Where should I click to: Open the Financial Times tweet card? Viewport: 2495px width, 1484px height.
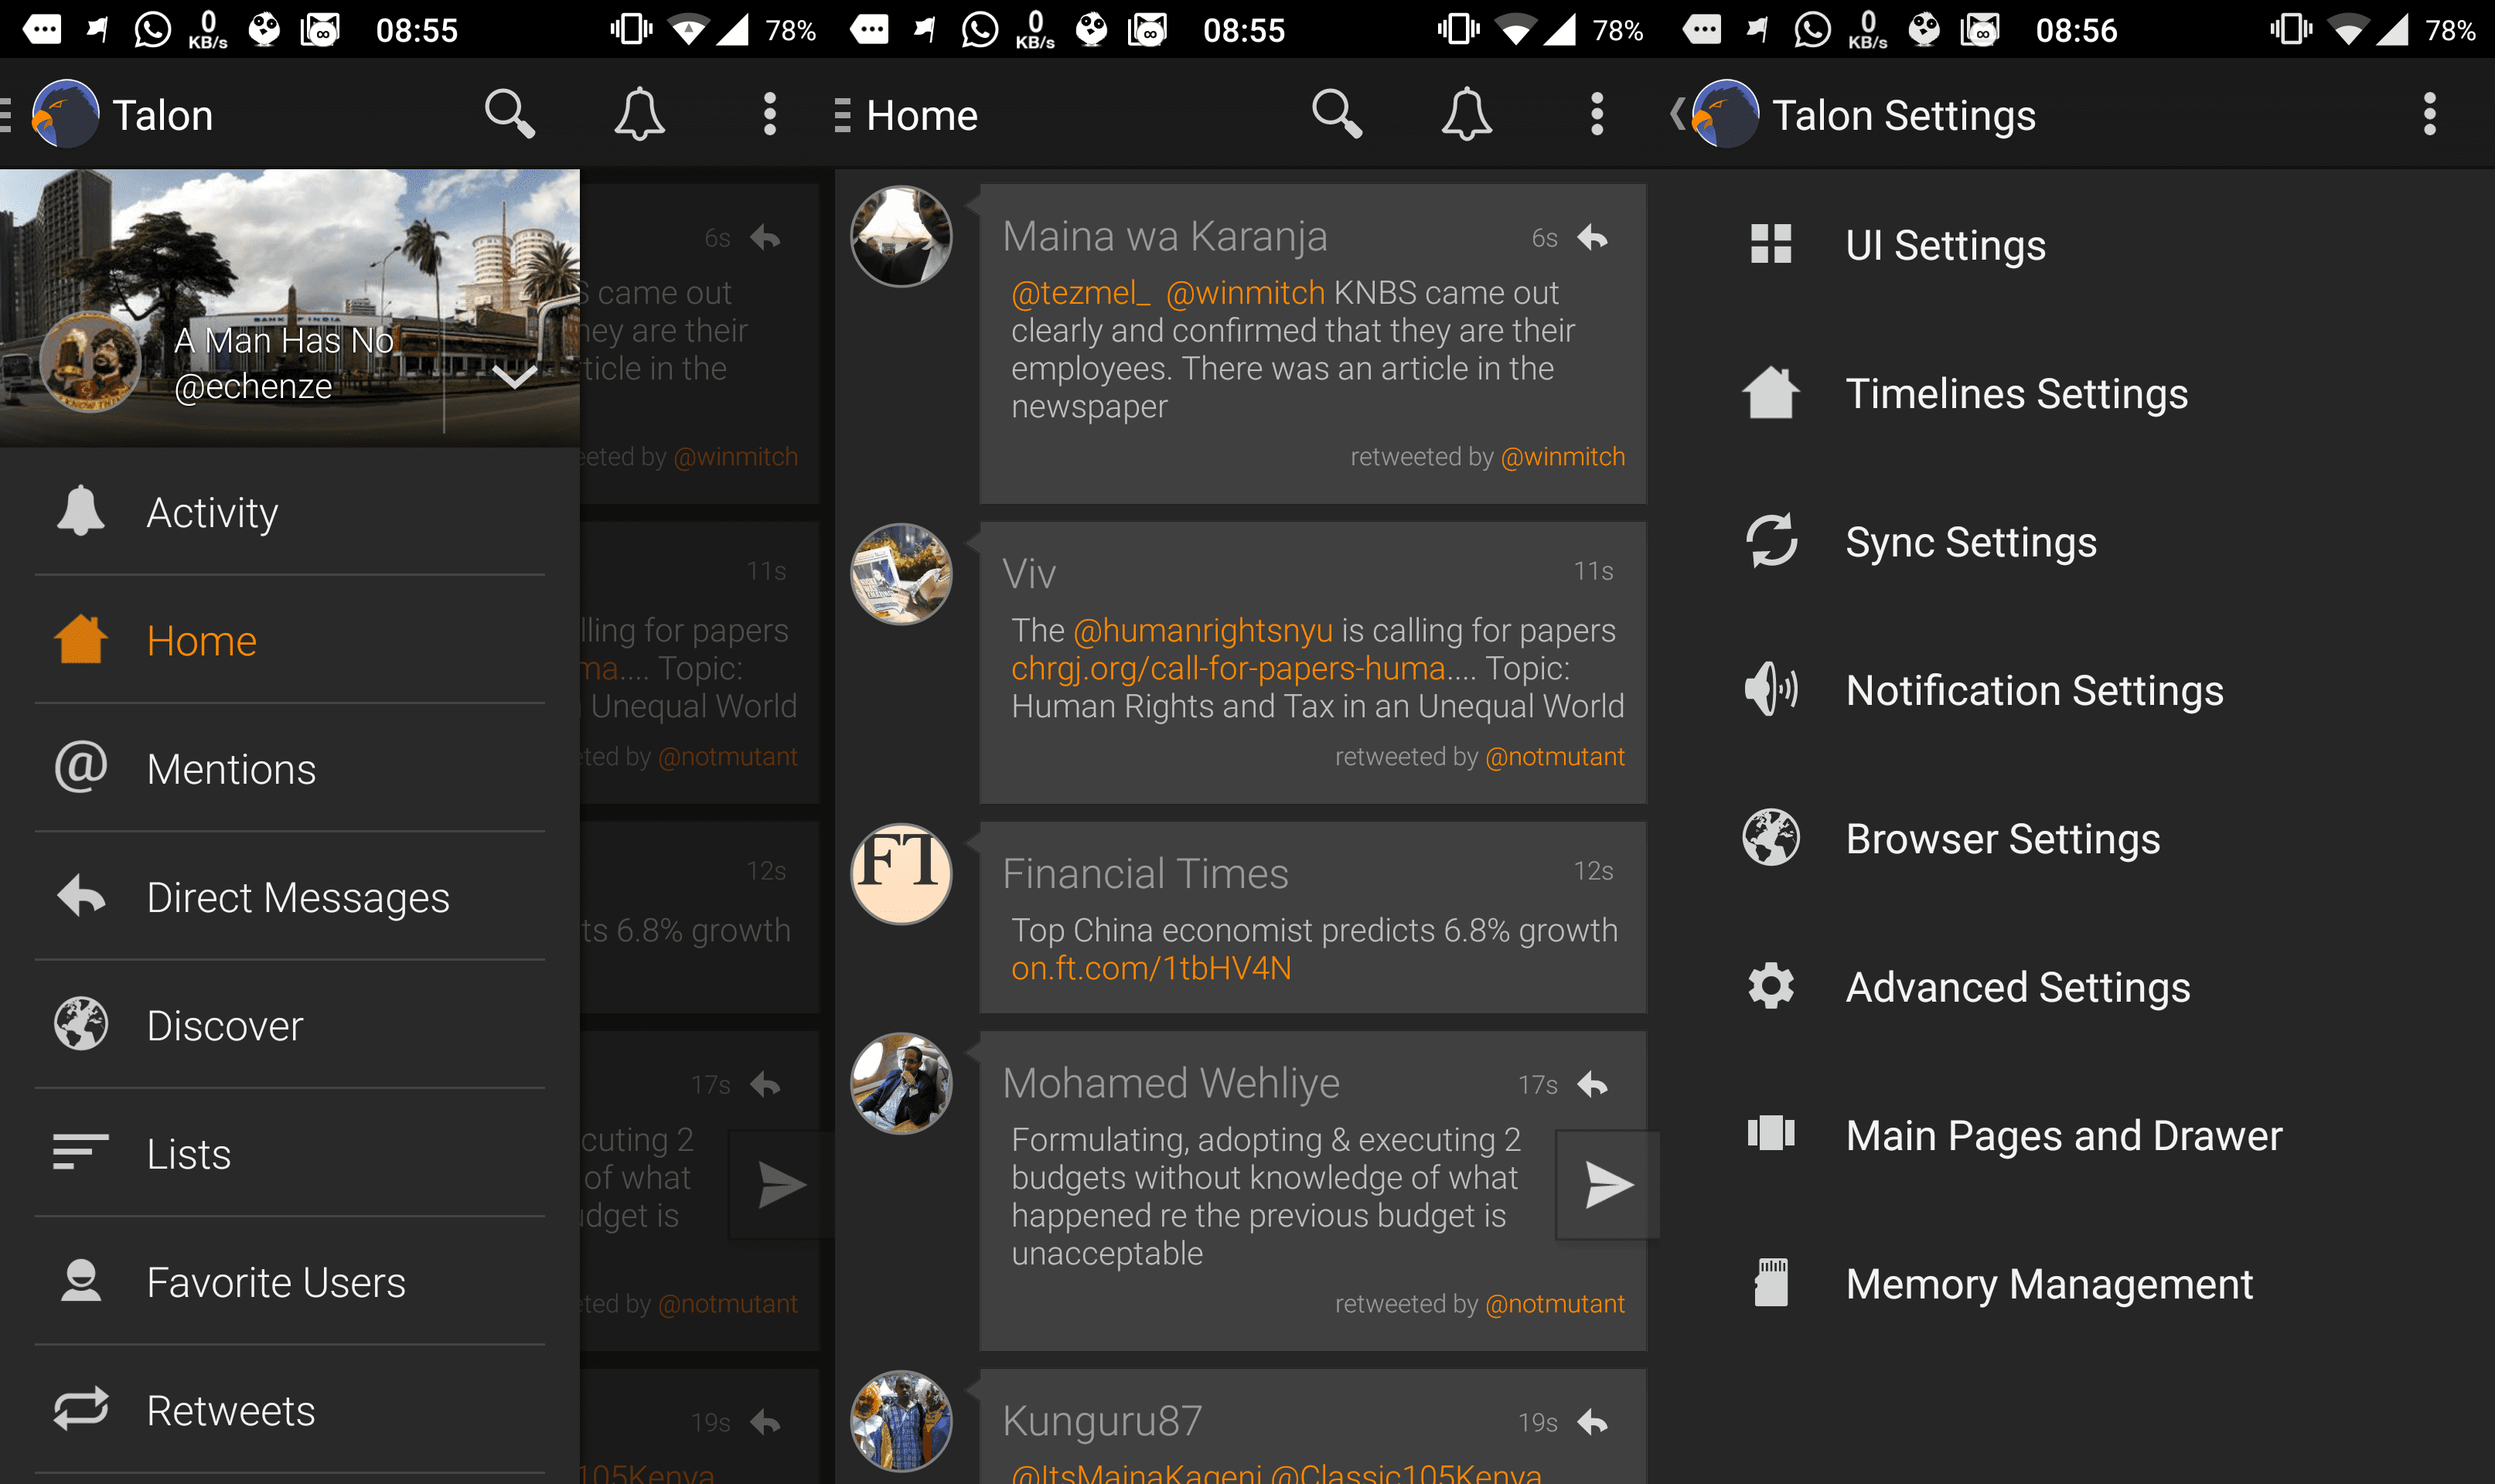pyautogui.click(x=1313, y=917)
